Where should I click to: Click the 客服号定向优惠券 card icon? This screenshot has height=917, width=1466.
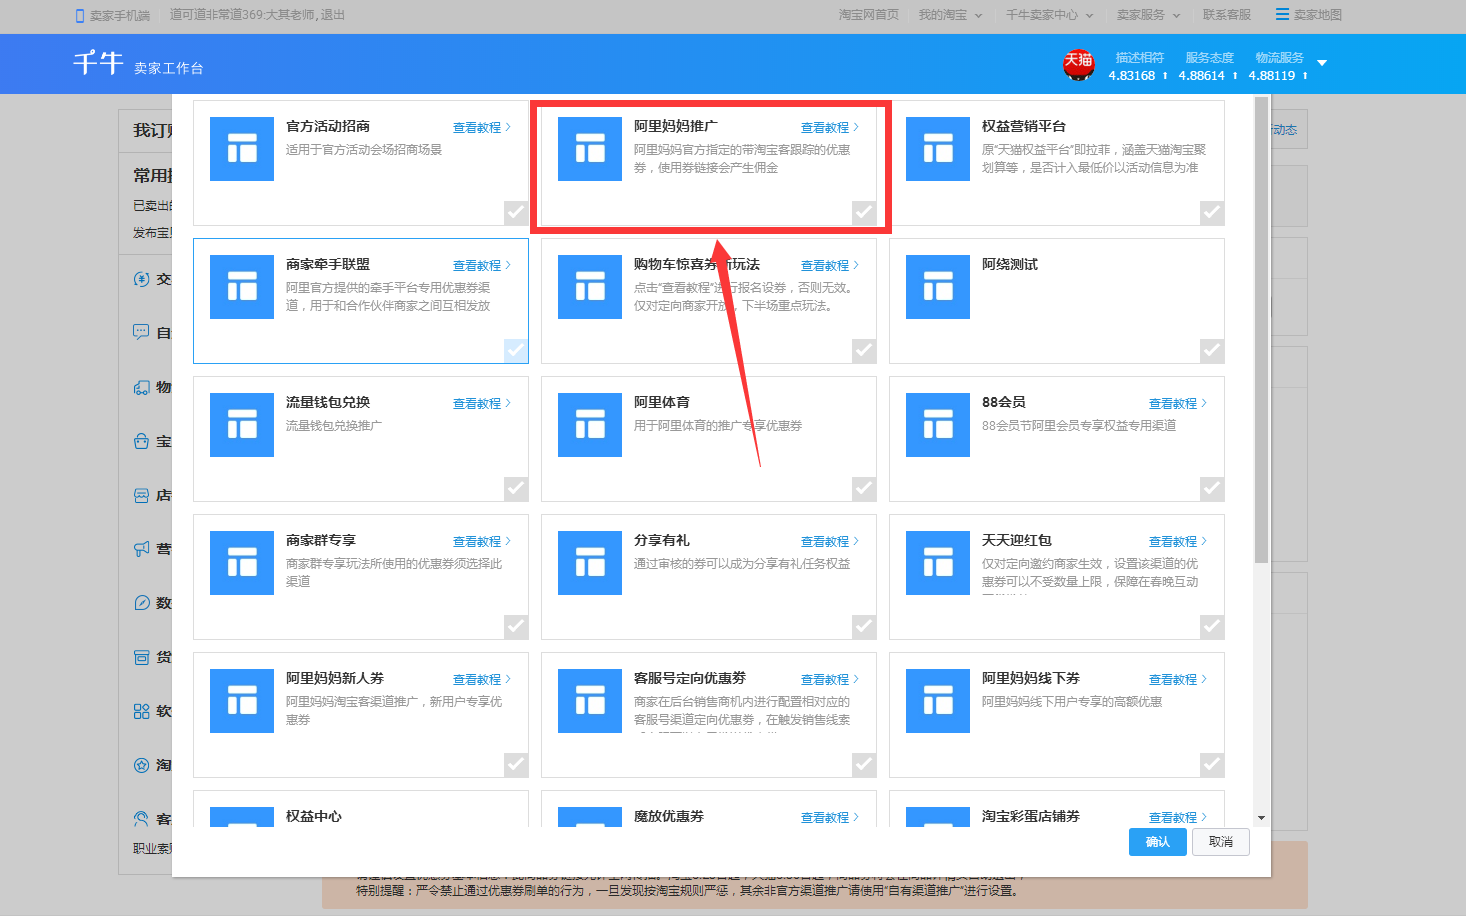[x=590, y=701]
